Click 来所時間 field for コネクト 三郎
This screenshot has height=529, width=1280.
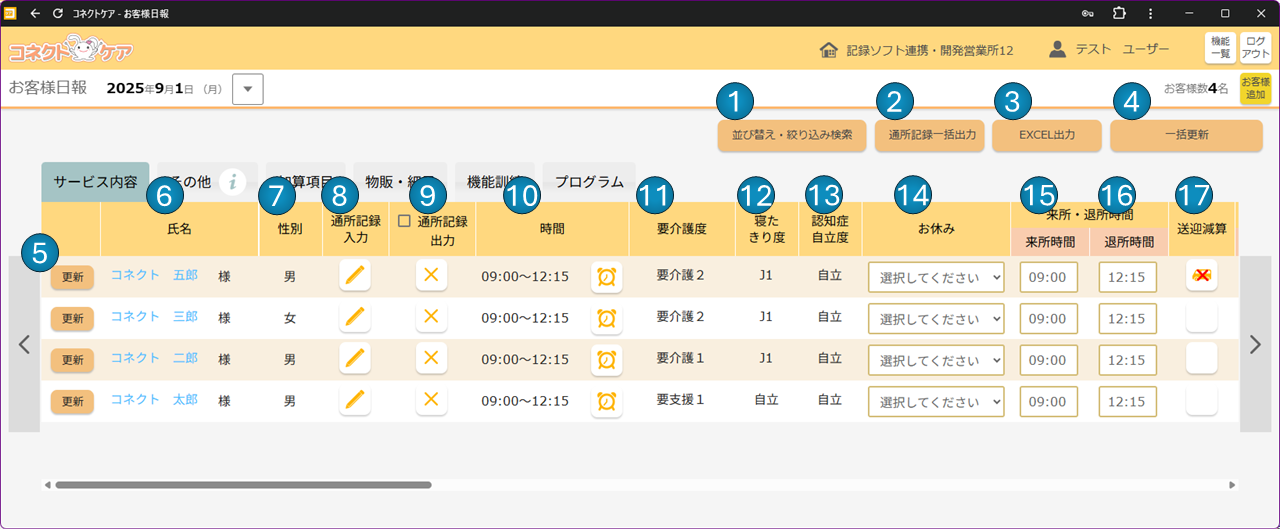pyautogui.click(x=1047, y=318)
